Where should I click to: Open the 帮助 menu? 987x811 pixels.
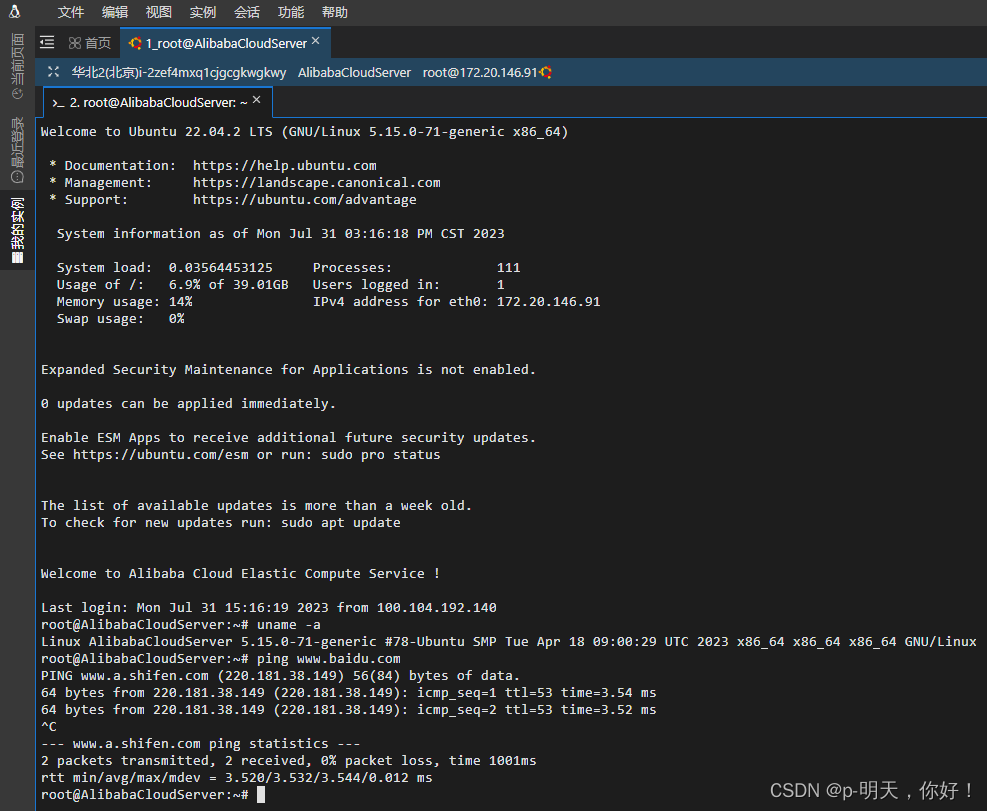coord(335,12)
